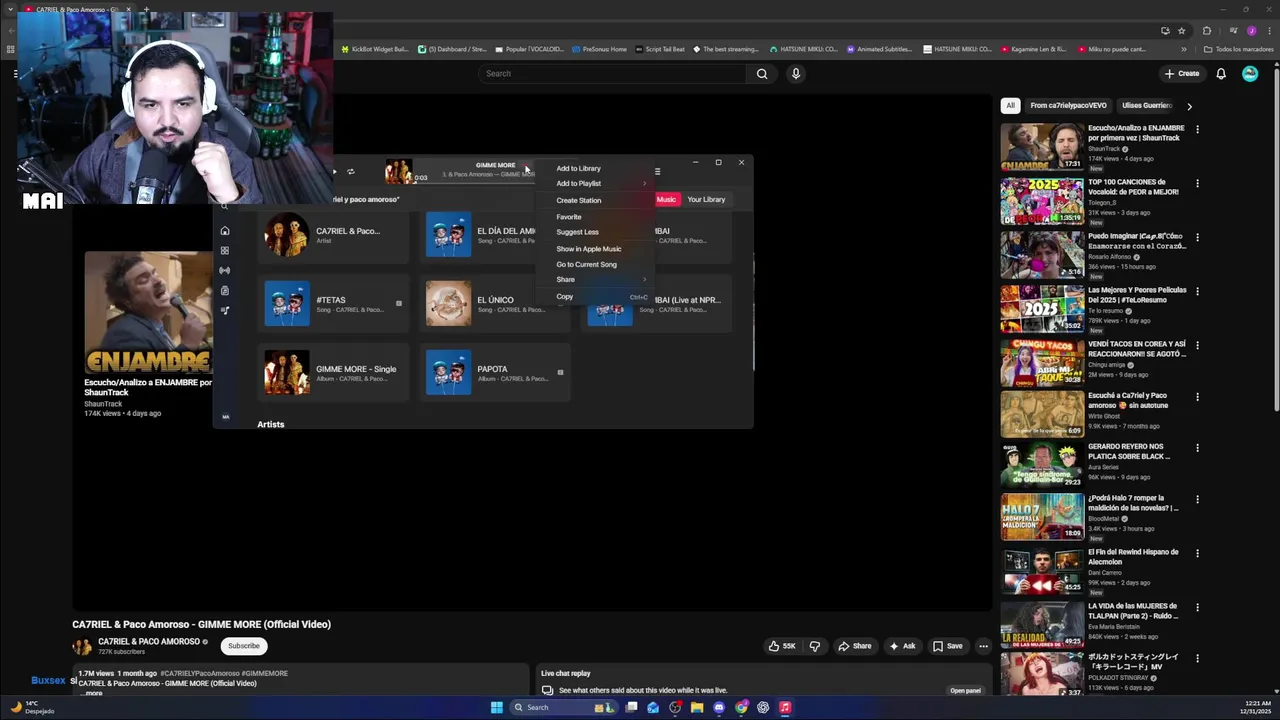Open Browse grid icon in Apple Music sidebar
The image size is (1280, 720).
click(x=225, y=251)
